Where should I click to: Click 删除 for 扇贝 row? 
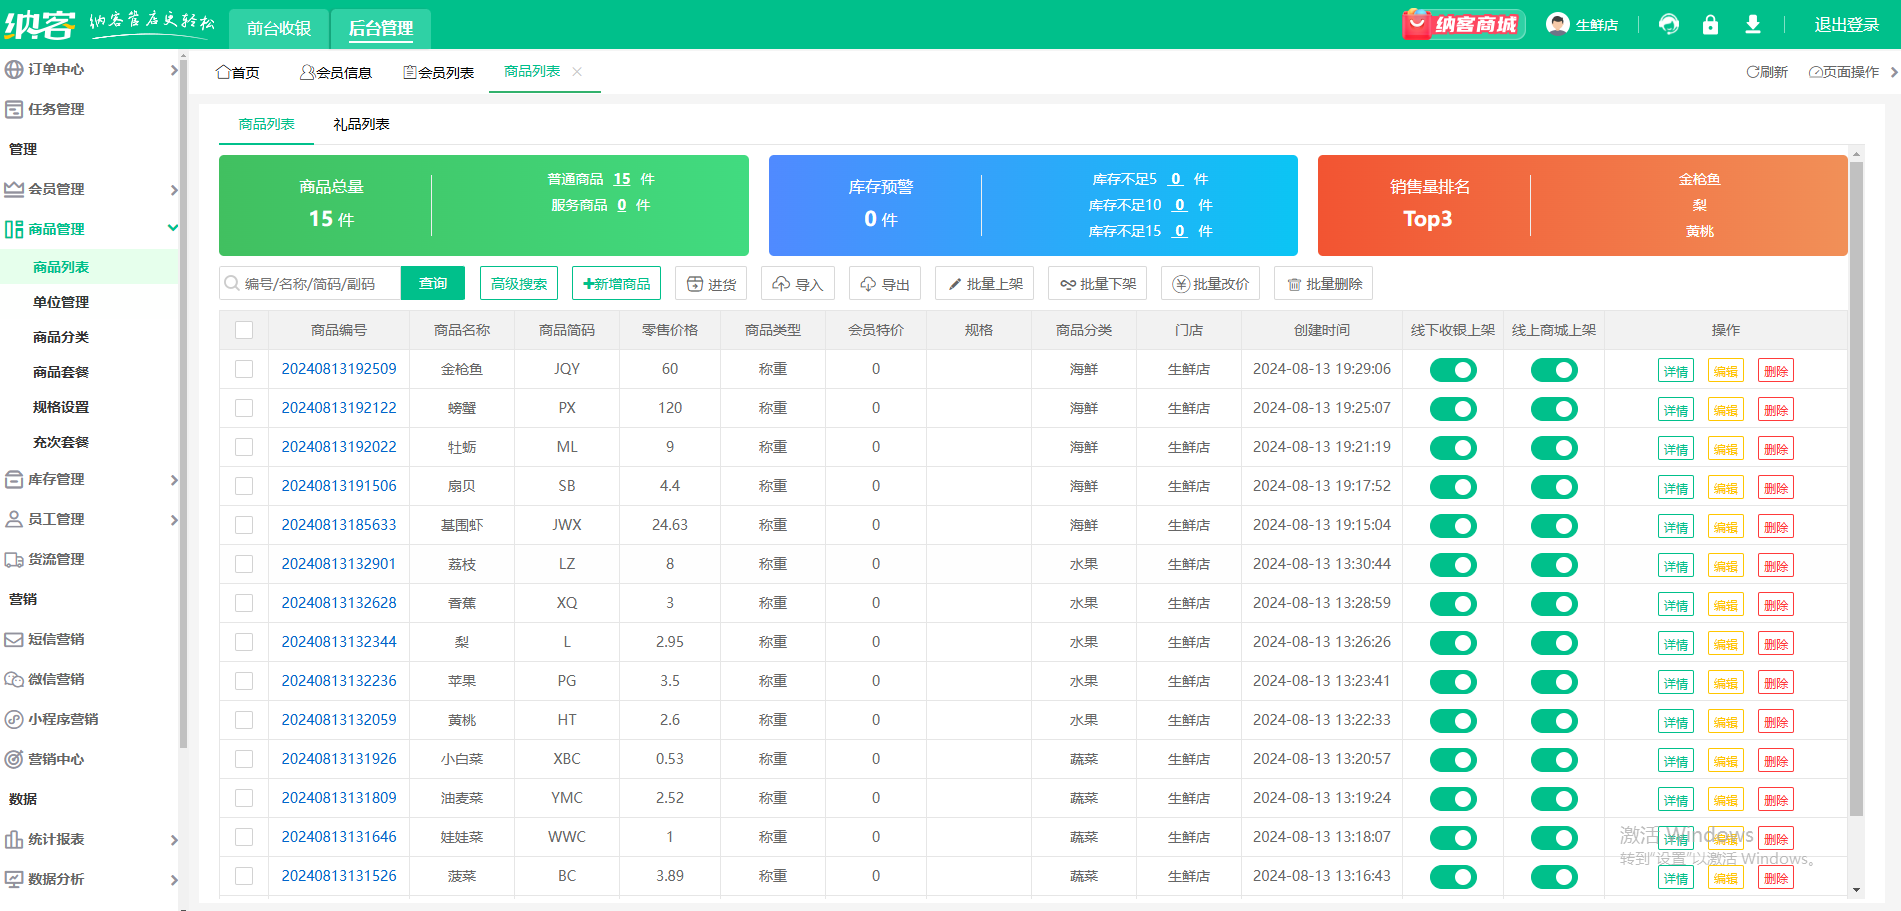1776,488
